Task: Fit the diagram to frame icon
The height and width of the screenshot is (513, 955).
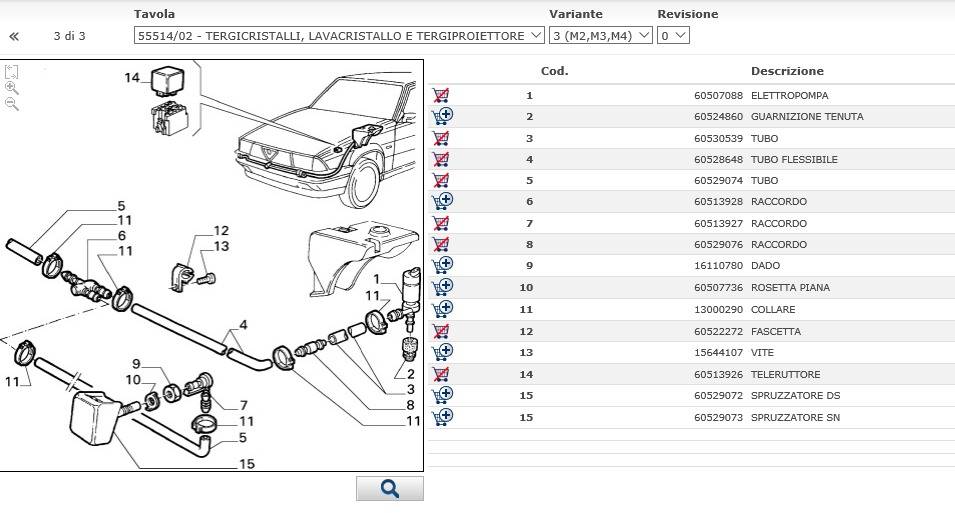Action: coord(12,72)
